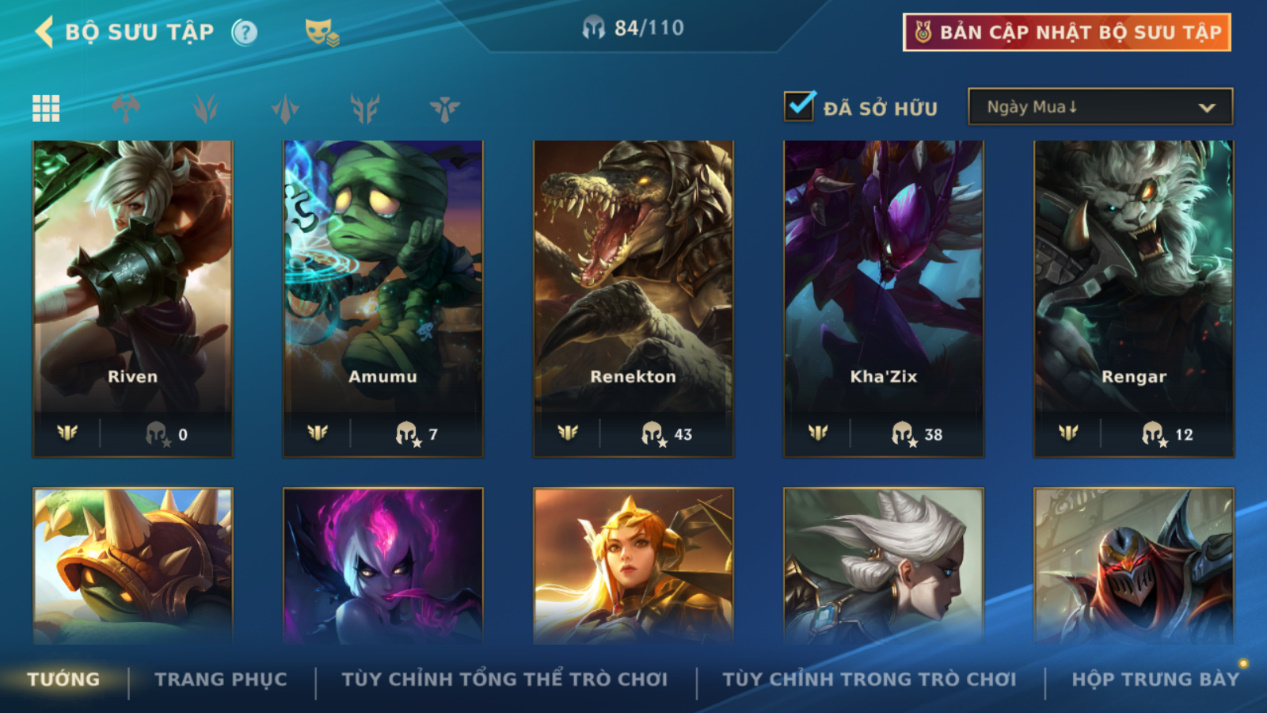The height and width of the screenshot is (713, 1267).
Task: Open the theater mask coins icon
Action: tap(321, 33)
